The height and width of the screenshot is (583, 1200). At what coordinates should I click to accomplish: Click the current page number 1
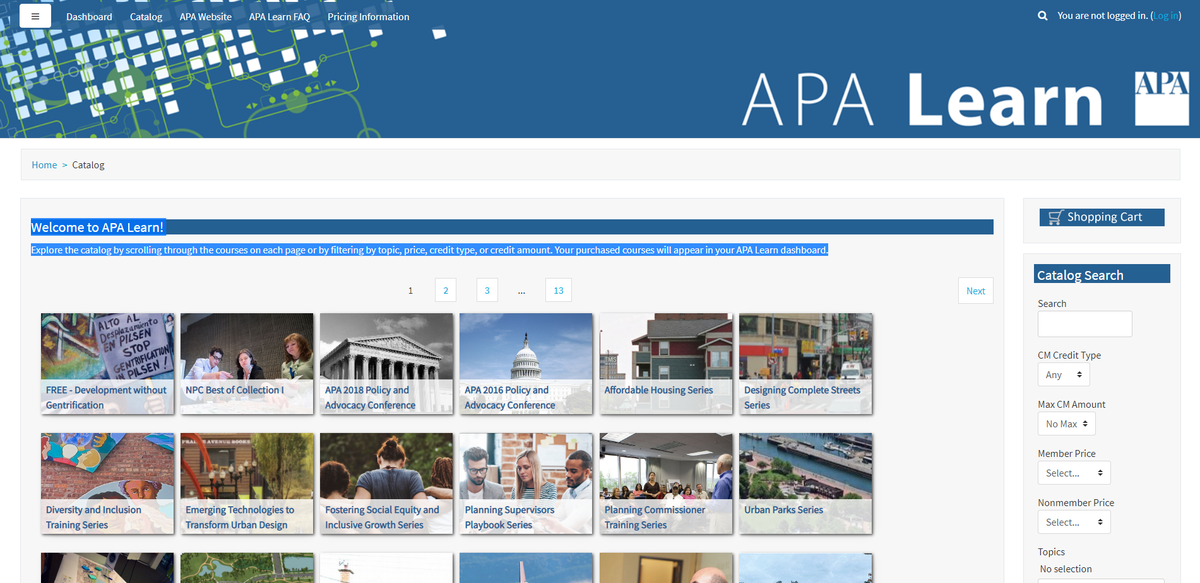[x=410, y=291]
